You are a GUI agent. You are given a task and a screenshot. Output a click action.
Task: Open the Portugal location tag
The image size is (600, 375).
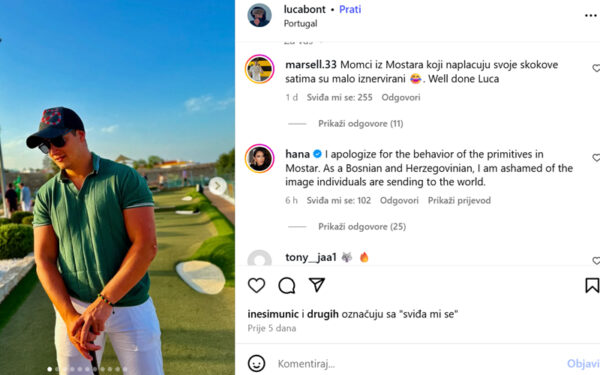(300, 23)
